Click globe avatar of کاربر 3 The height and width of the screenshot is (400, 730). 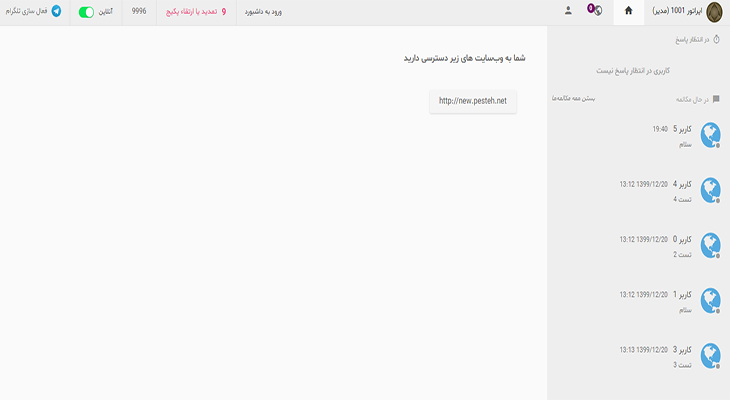[710, 355]
